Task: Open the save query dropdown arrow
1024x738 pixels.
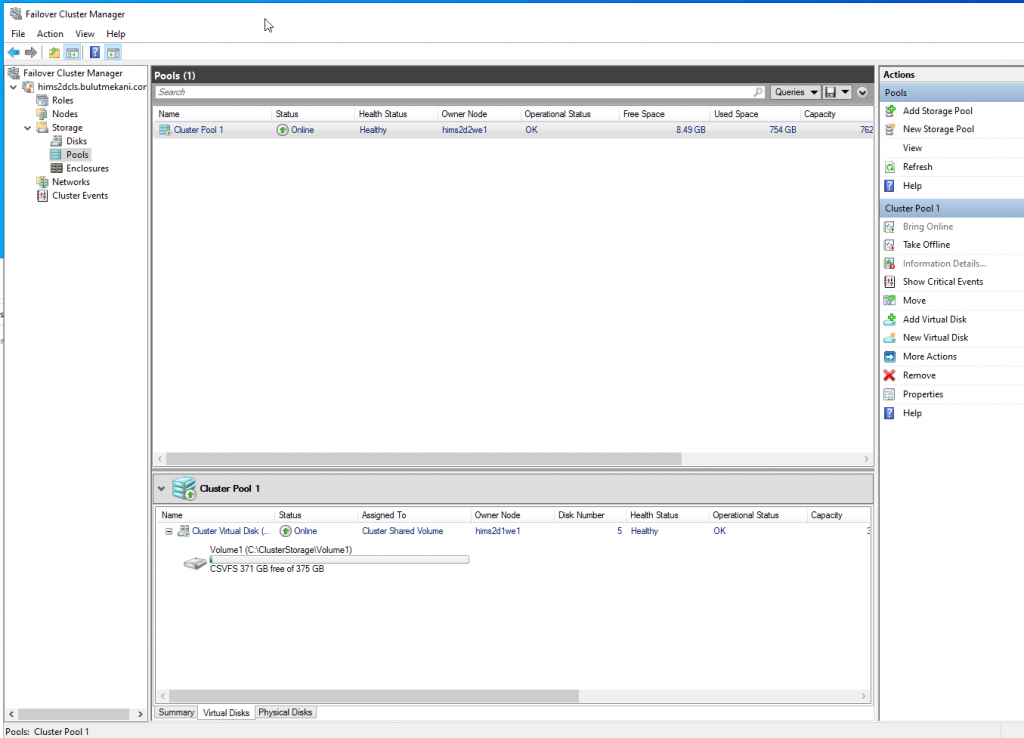Action: [845, 92]
